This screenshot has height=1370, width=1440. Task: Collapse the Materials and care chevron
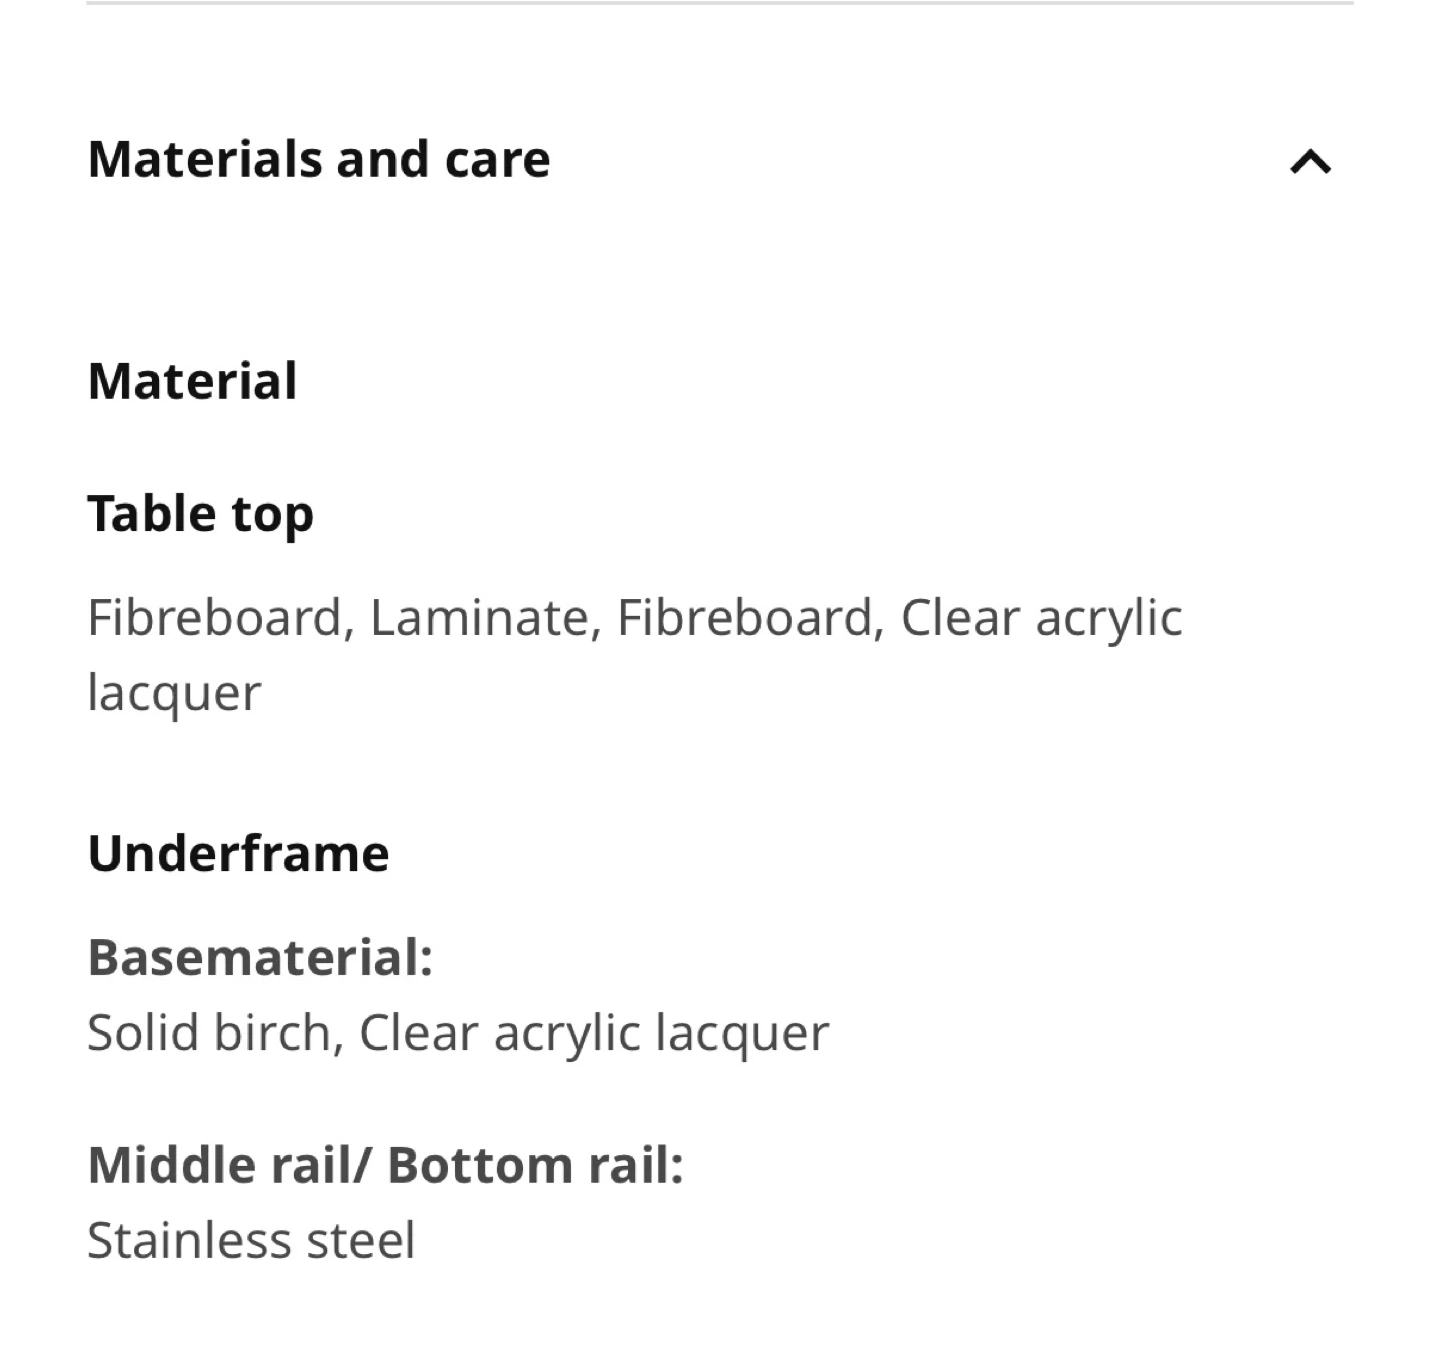(x=1310, y=161)
